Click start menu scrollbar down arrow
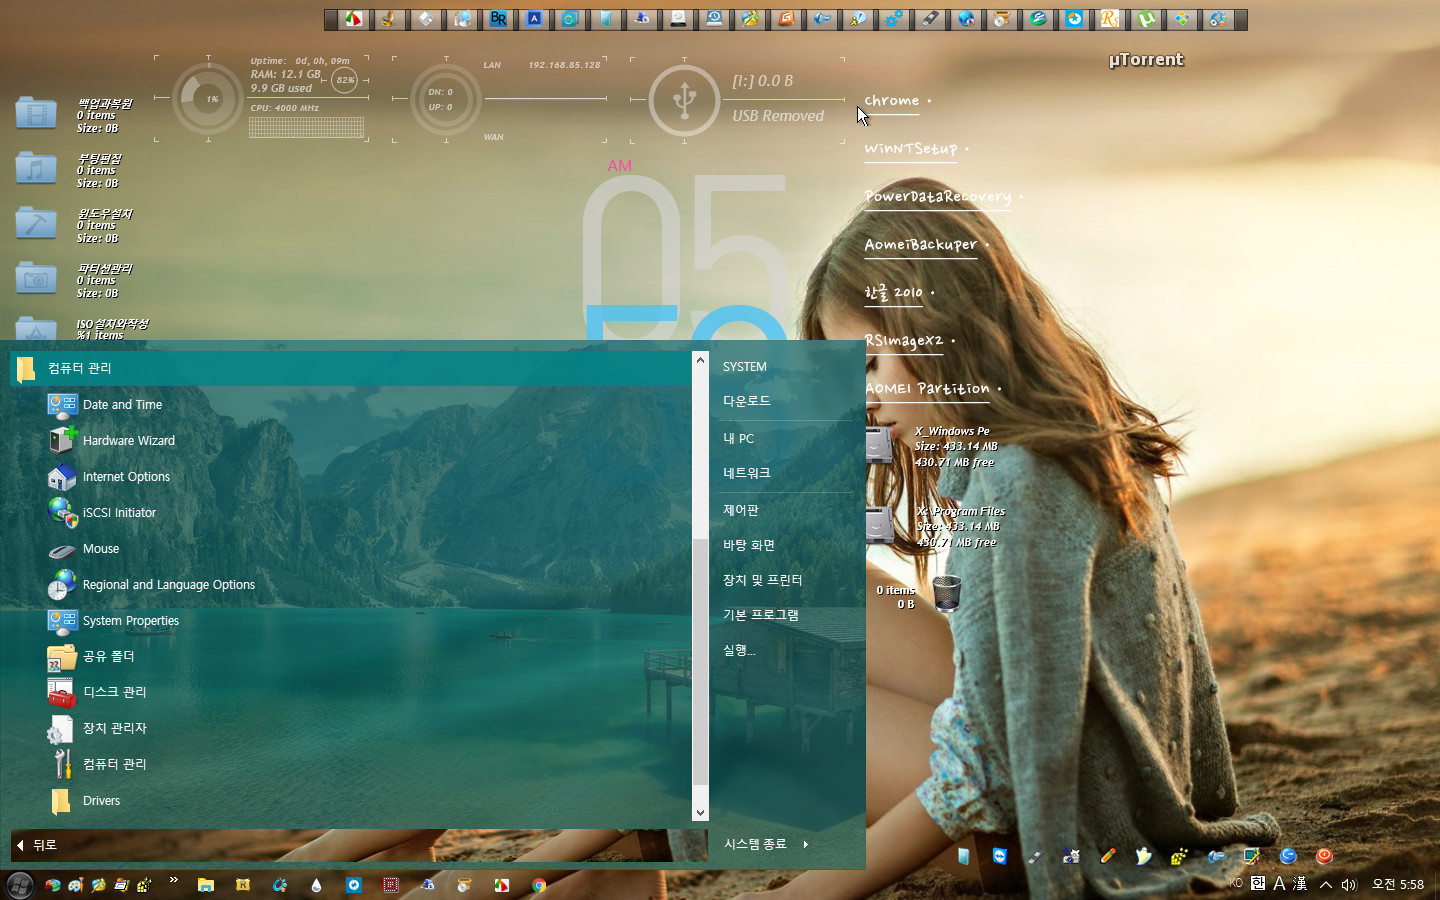Image resolution: width=1440 pixels, height=900 pixels. [x=700, y=813]
